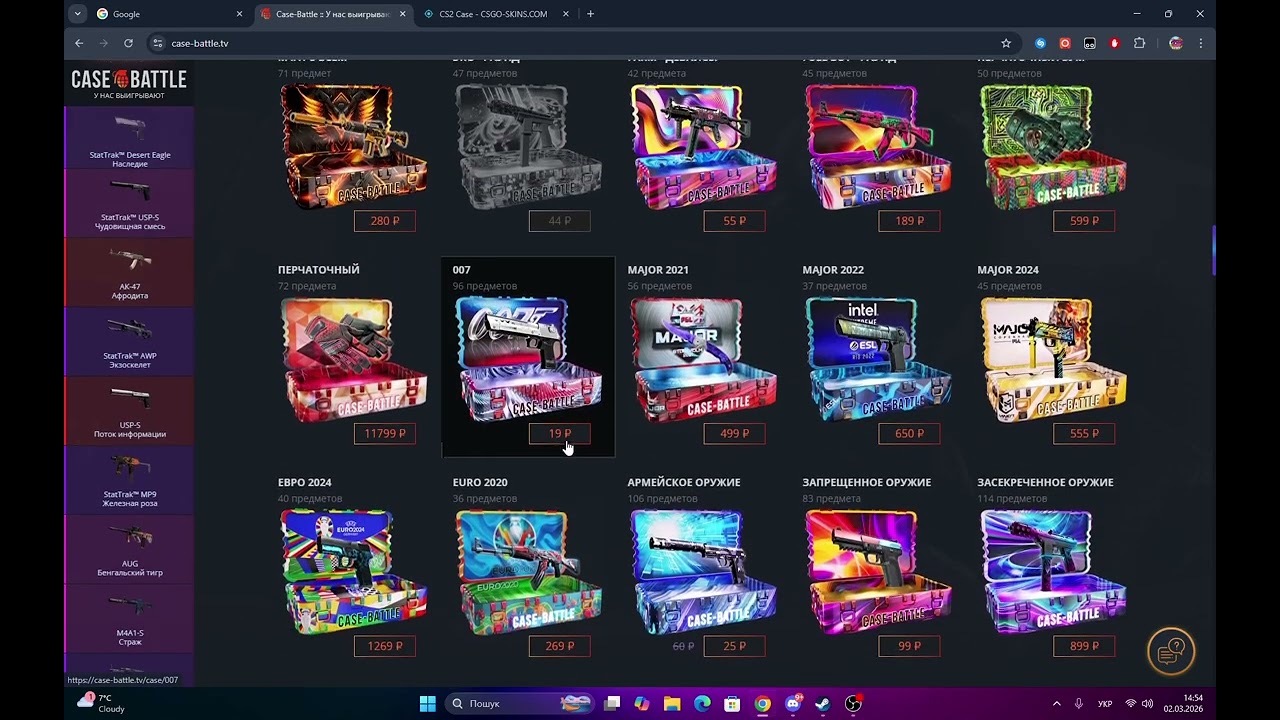Select AUG Бенгальский тигр drop
1280x720 pixels.
coord(129,550)
